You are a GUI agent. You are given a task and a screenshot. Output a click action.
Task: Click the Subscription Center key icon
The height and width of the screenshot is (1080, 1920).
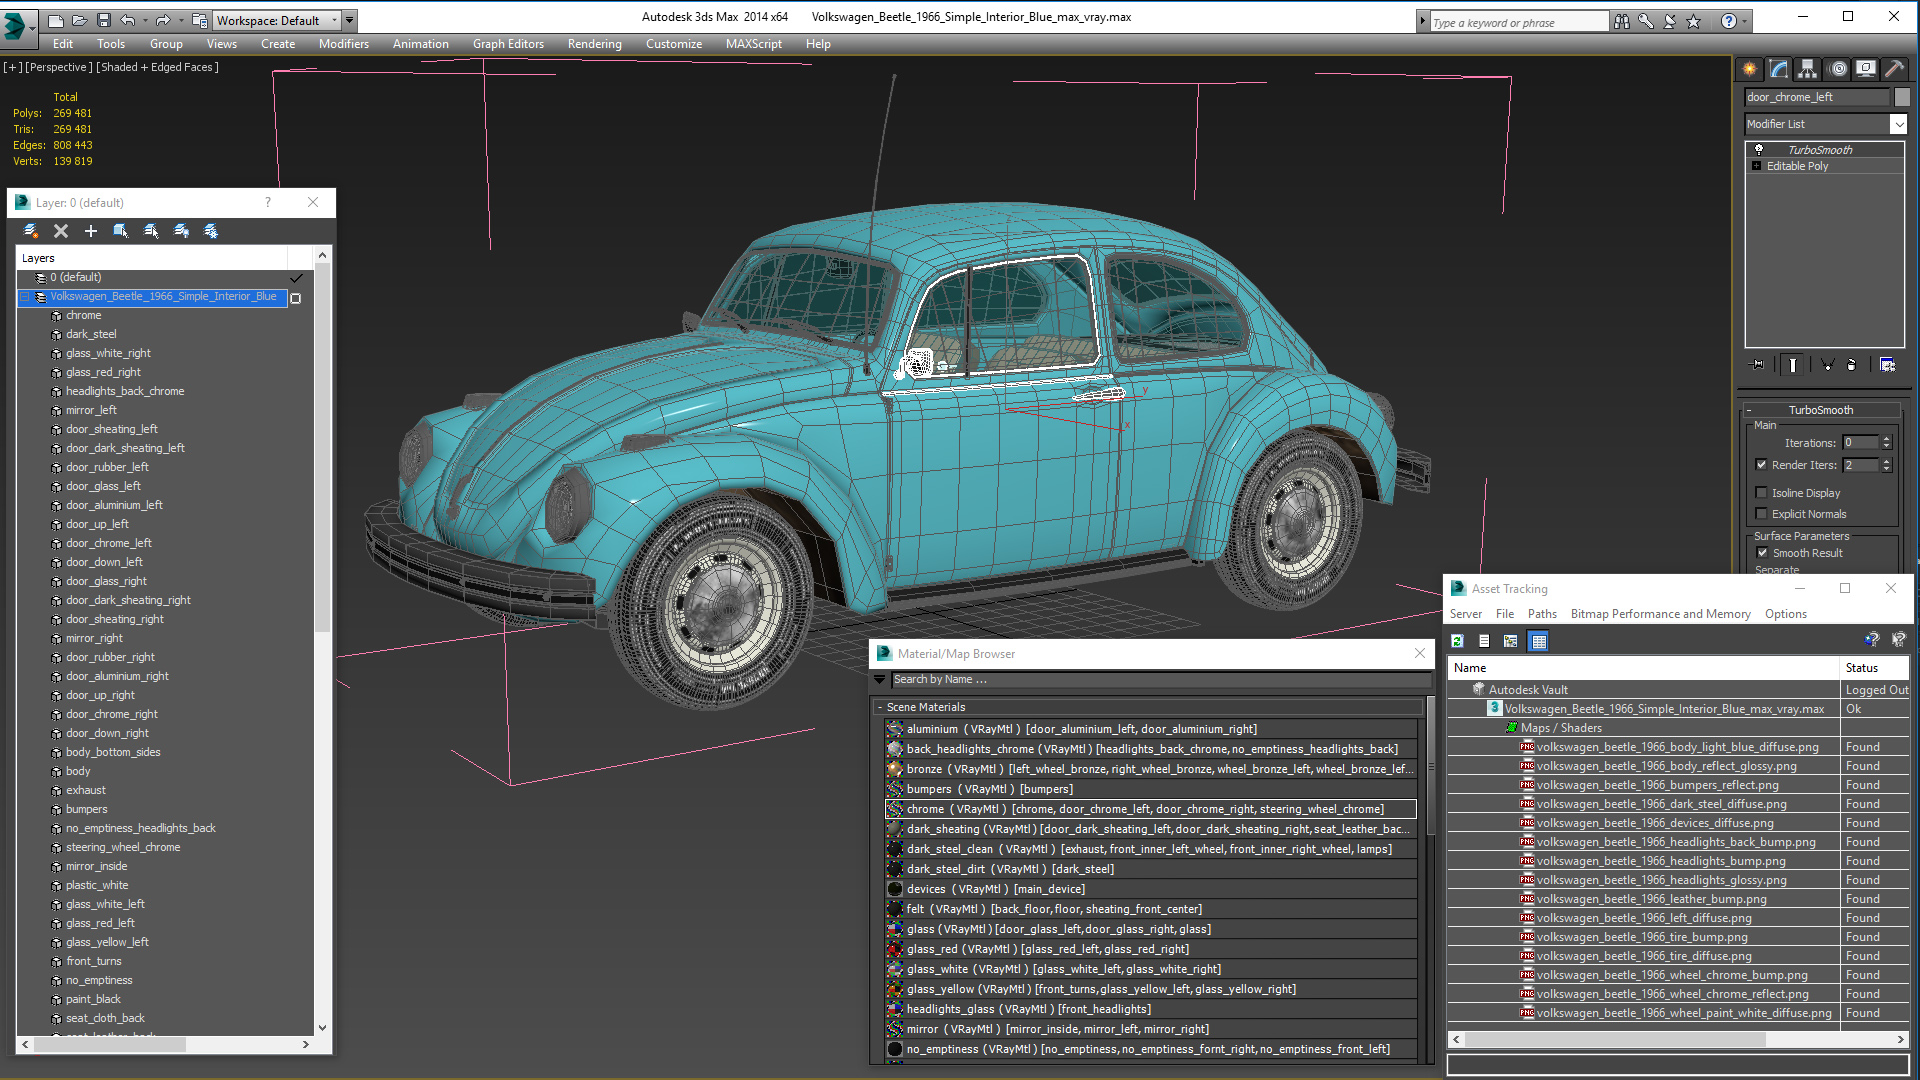1645,21
